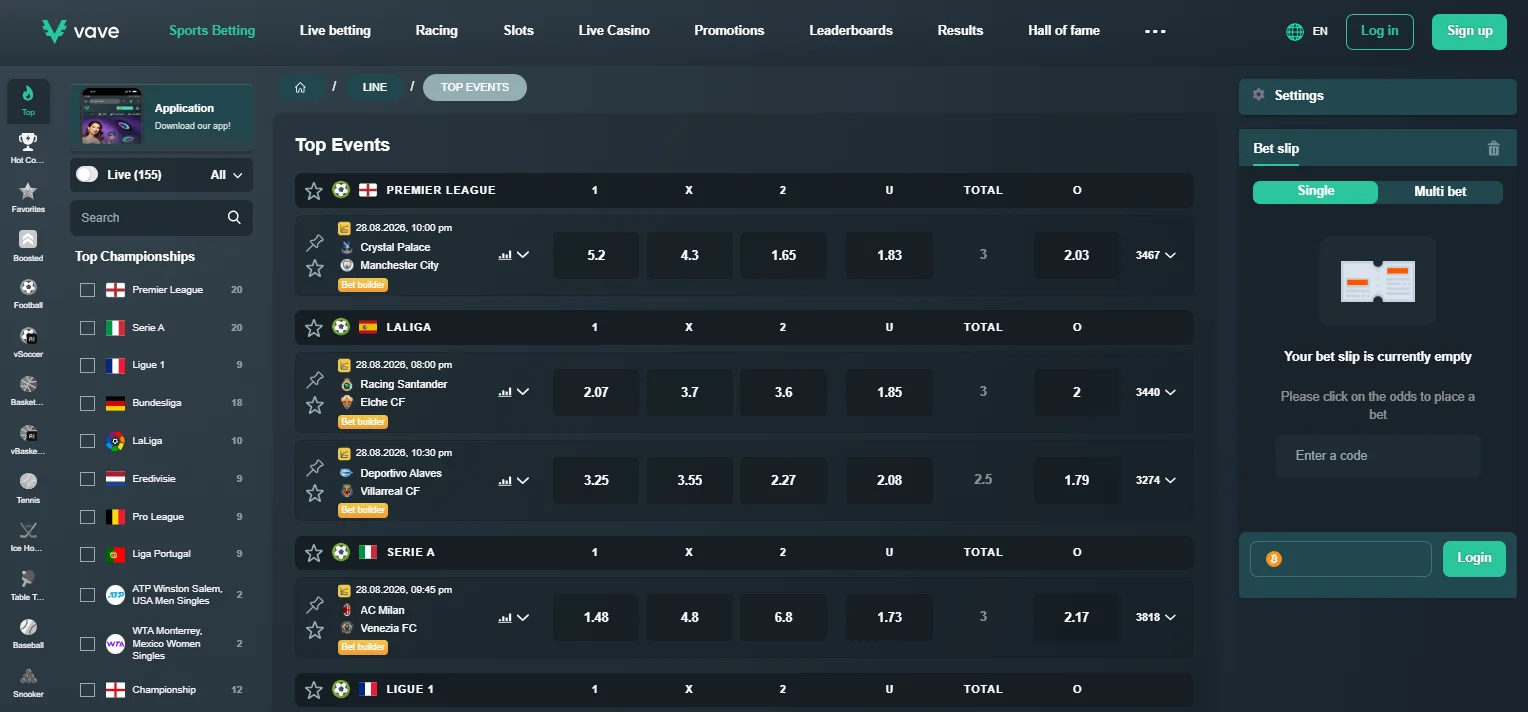Select Table Tennis icon in sidebar
Viewport: 1528px width, 712px height.
[28, 578]
